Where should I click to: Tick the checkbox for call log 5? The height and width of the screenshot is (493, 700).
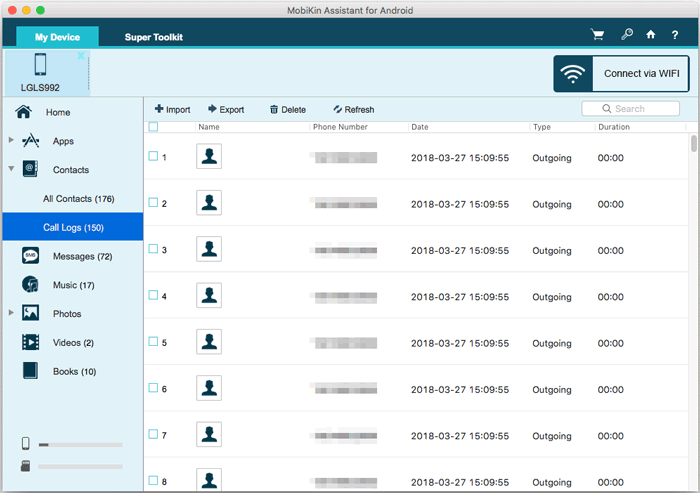tap(153, 342)
